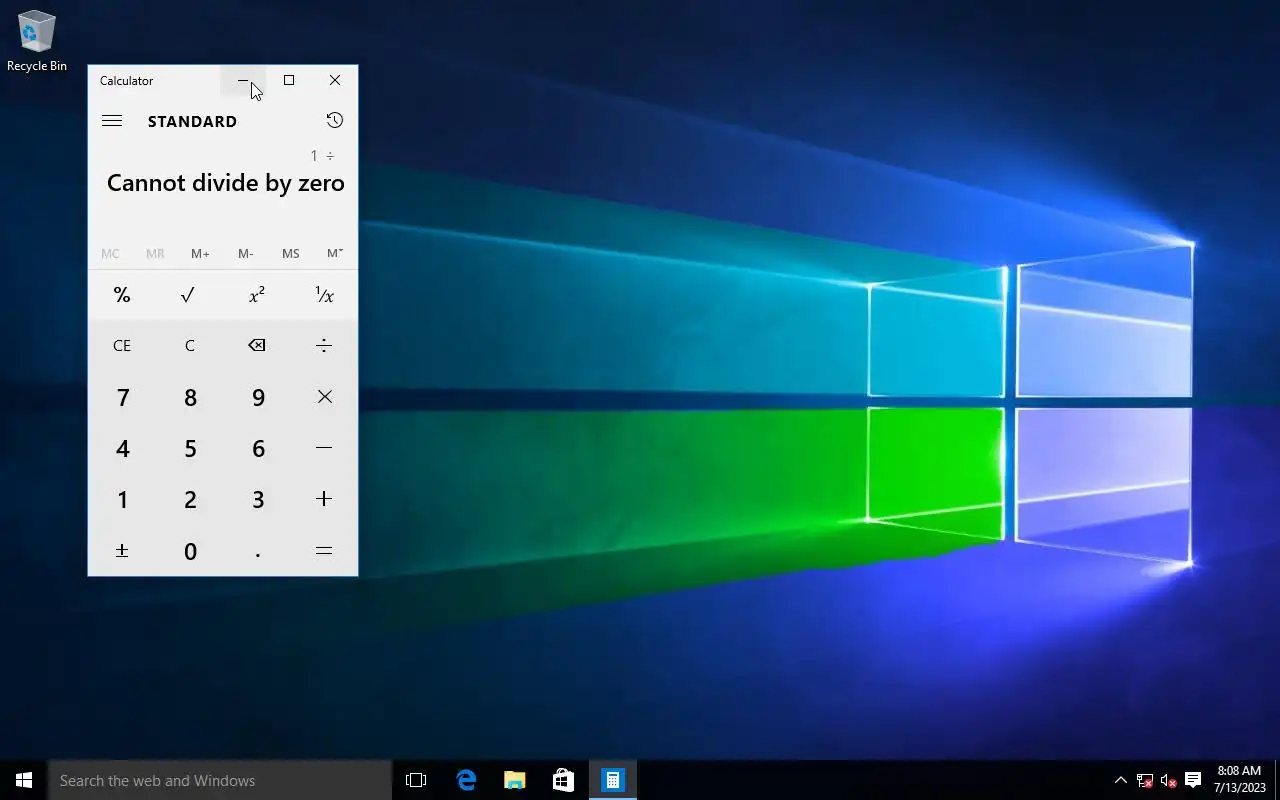
Task: Click the number 7 key
Action: (x=122, y=397)
